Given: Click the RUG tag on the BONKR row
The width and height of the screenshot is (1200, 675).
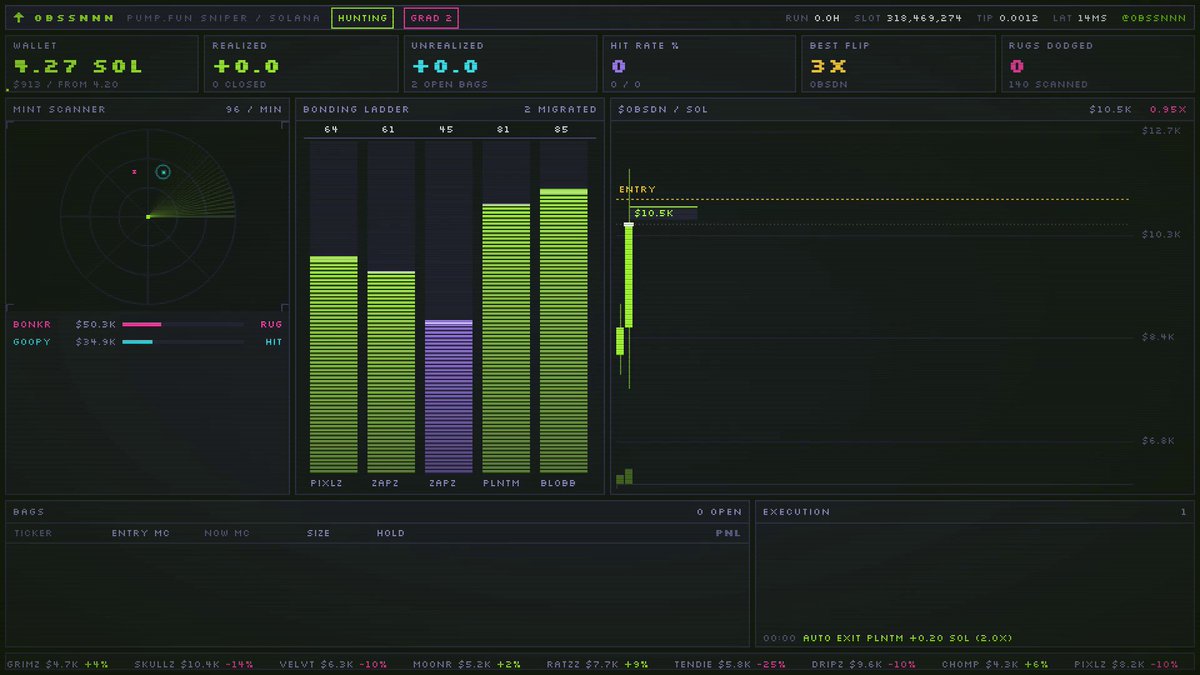Looking at the screenshot, I should pos(271,324).
